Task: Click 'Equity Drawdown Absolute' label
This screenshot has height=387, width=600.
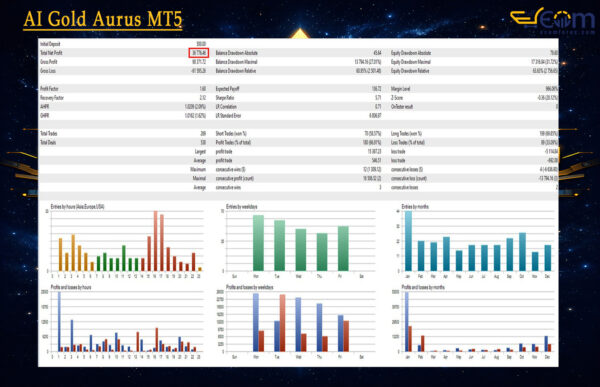Action: coord(411,53)
